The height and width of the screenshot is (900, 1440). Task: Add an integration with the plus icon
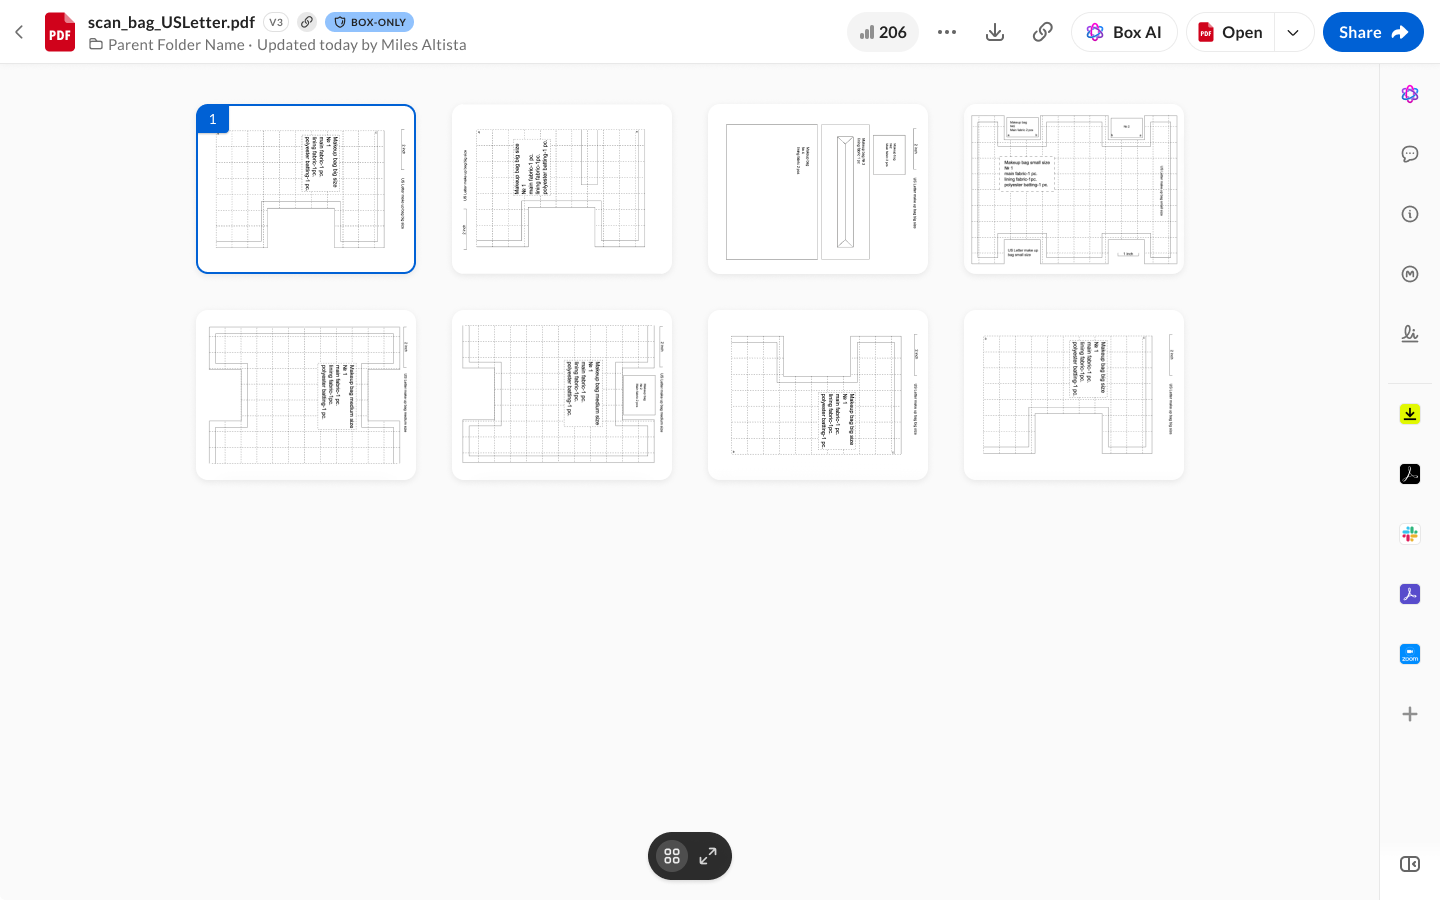[x=1410, y=714]
